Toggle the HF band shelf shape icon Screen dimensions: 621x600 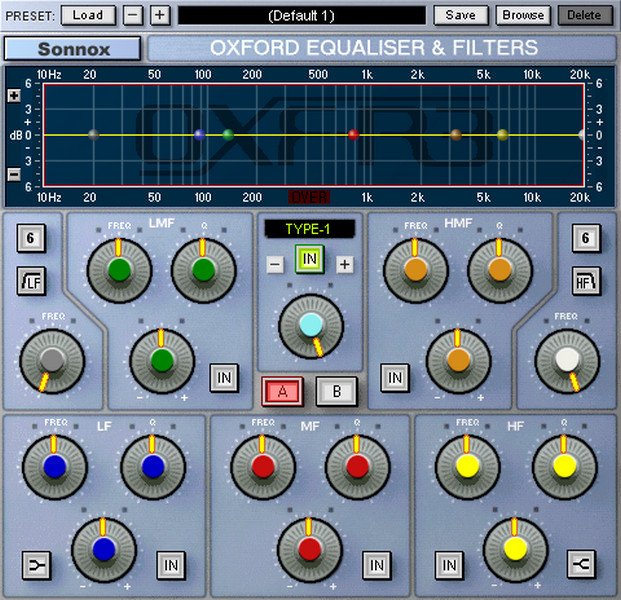582,566
